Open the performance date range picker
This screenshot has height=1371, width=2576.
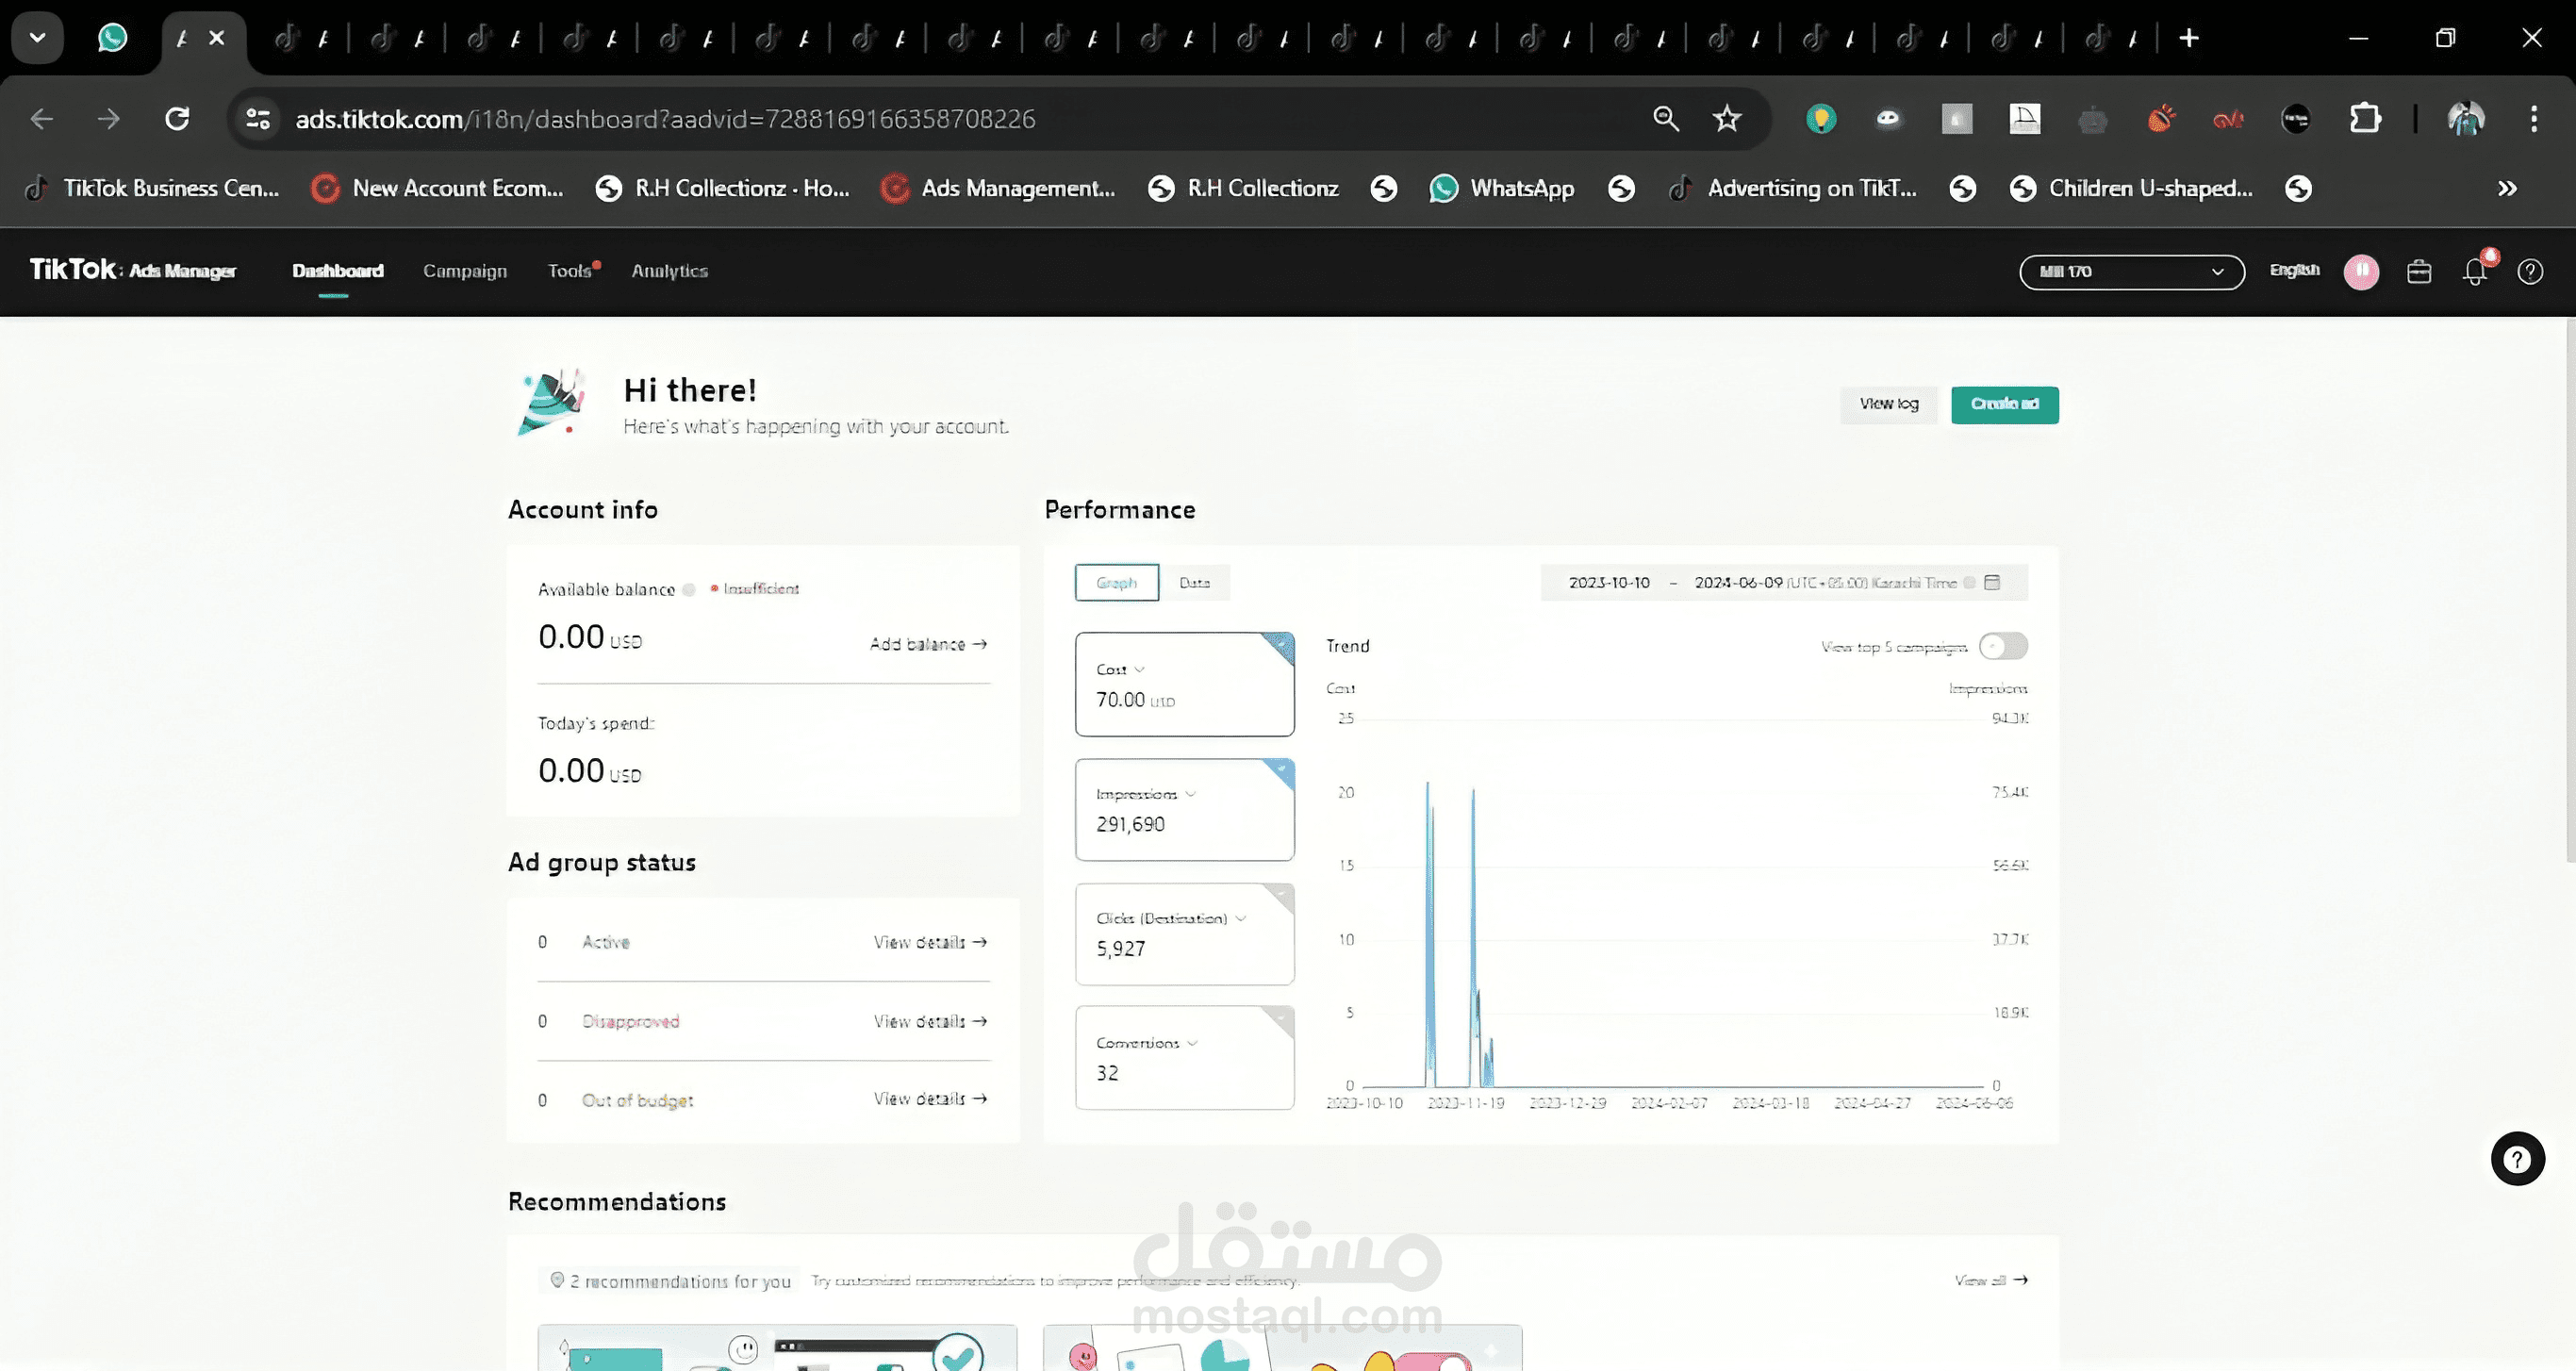click(1784, 582)
